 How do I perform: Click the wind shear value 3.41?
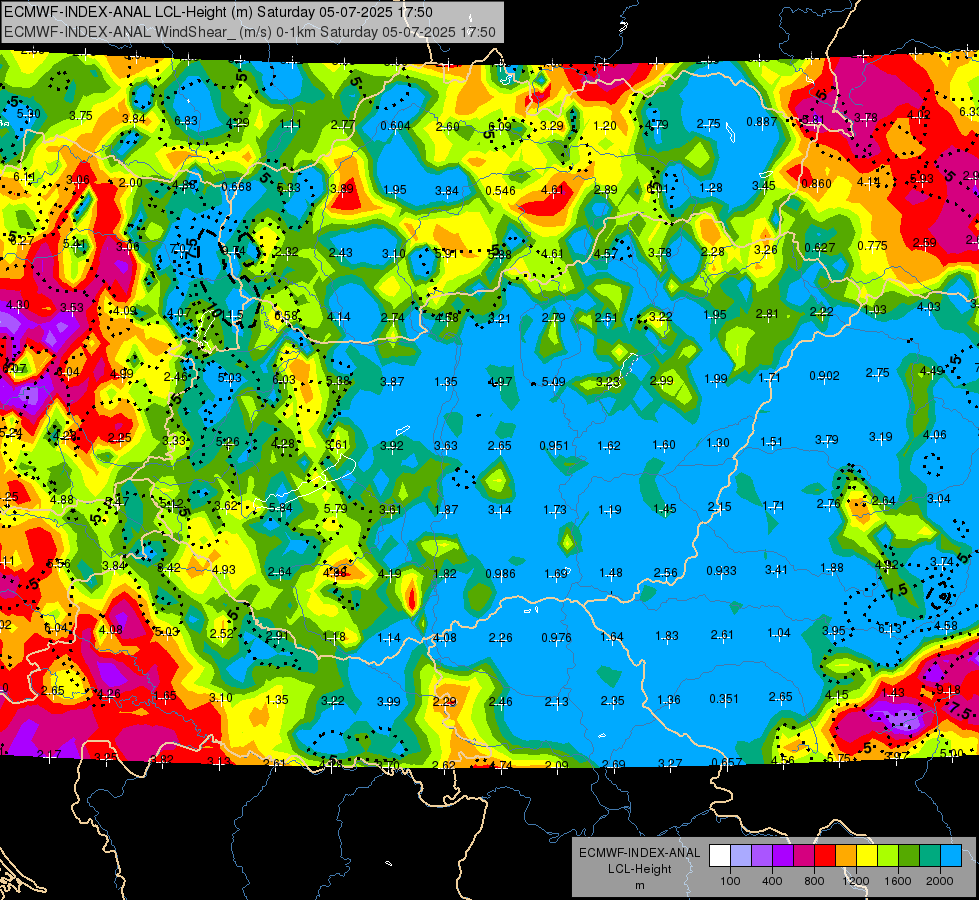(x=776, y=569)
